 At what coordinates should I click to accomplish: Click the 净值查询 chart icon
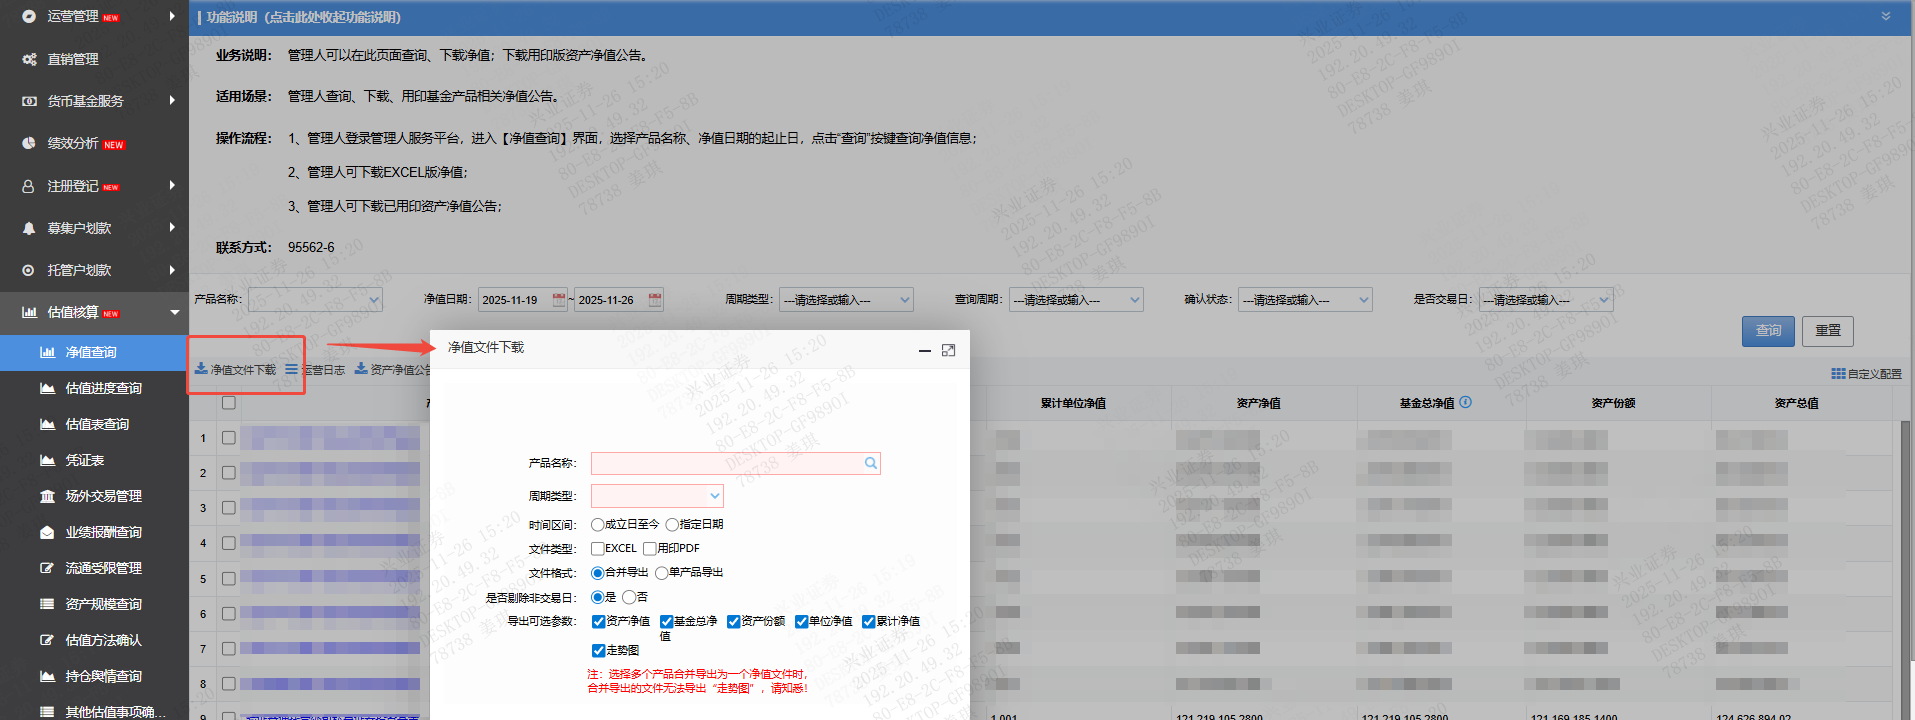tap(47, 352)
